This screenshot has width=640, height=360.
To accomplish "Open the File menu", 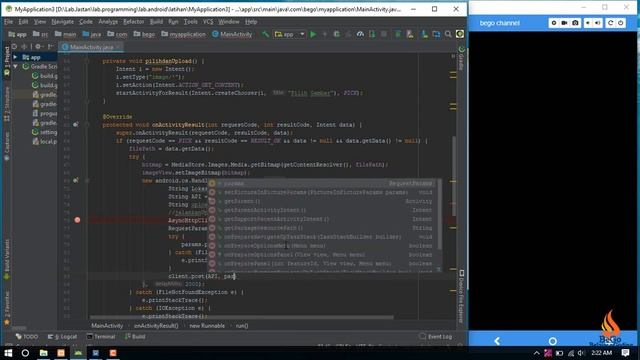I will tap(9, 22).
